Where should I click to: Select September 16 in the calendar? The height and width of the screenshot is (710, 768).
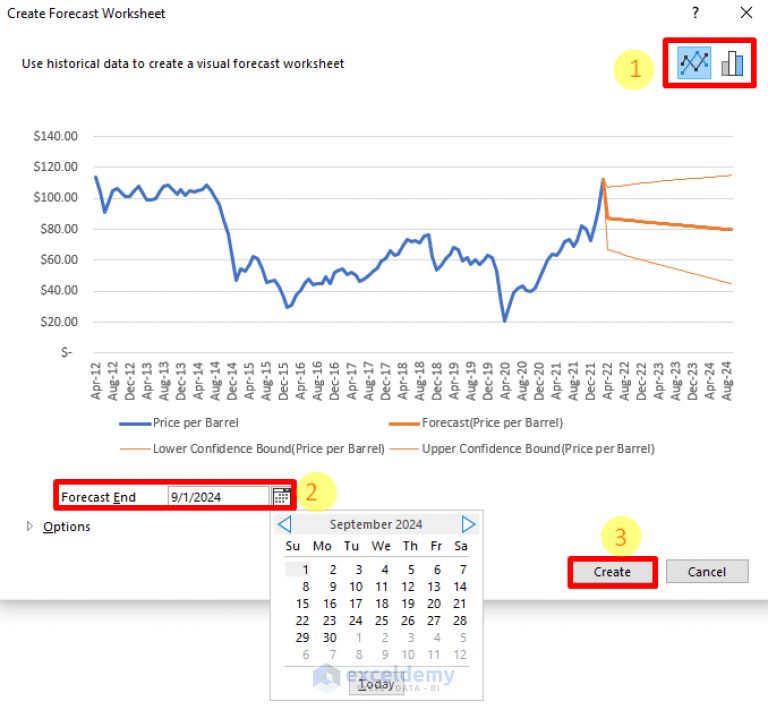point(329,604)
